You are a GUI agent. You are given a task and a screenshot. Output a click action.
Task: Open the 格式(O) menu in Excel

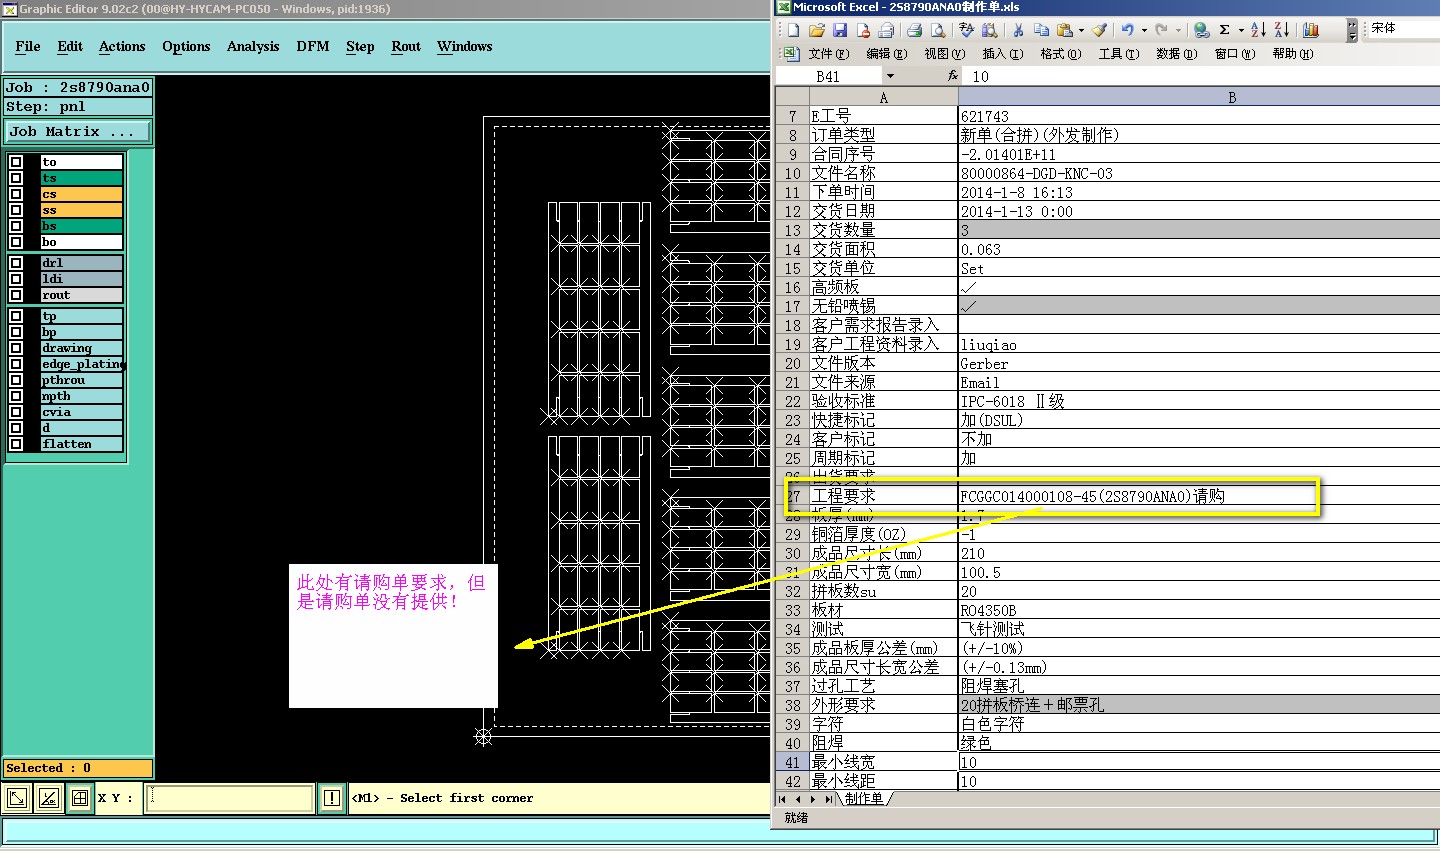coord(1061,54)
